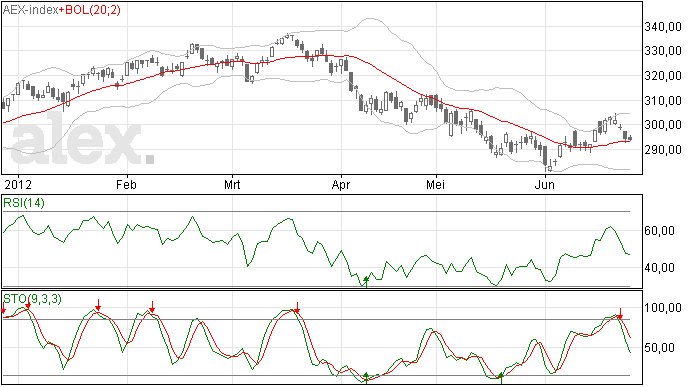This screenshot has width=690, height=387.
Task: Click the 340,00 price axis label
Action: click(x=663, y=27)
